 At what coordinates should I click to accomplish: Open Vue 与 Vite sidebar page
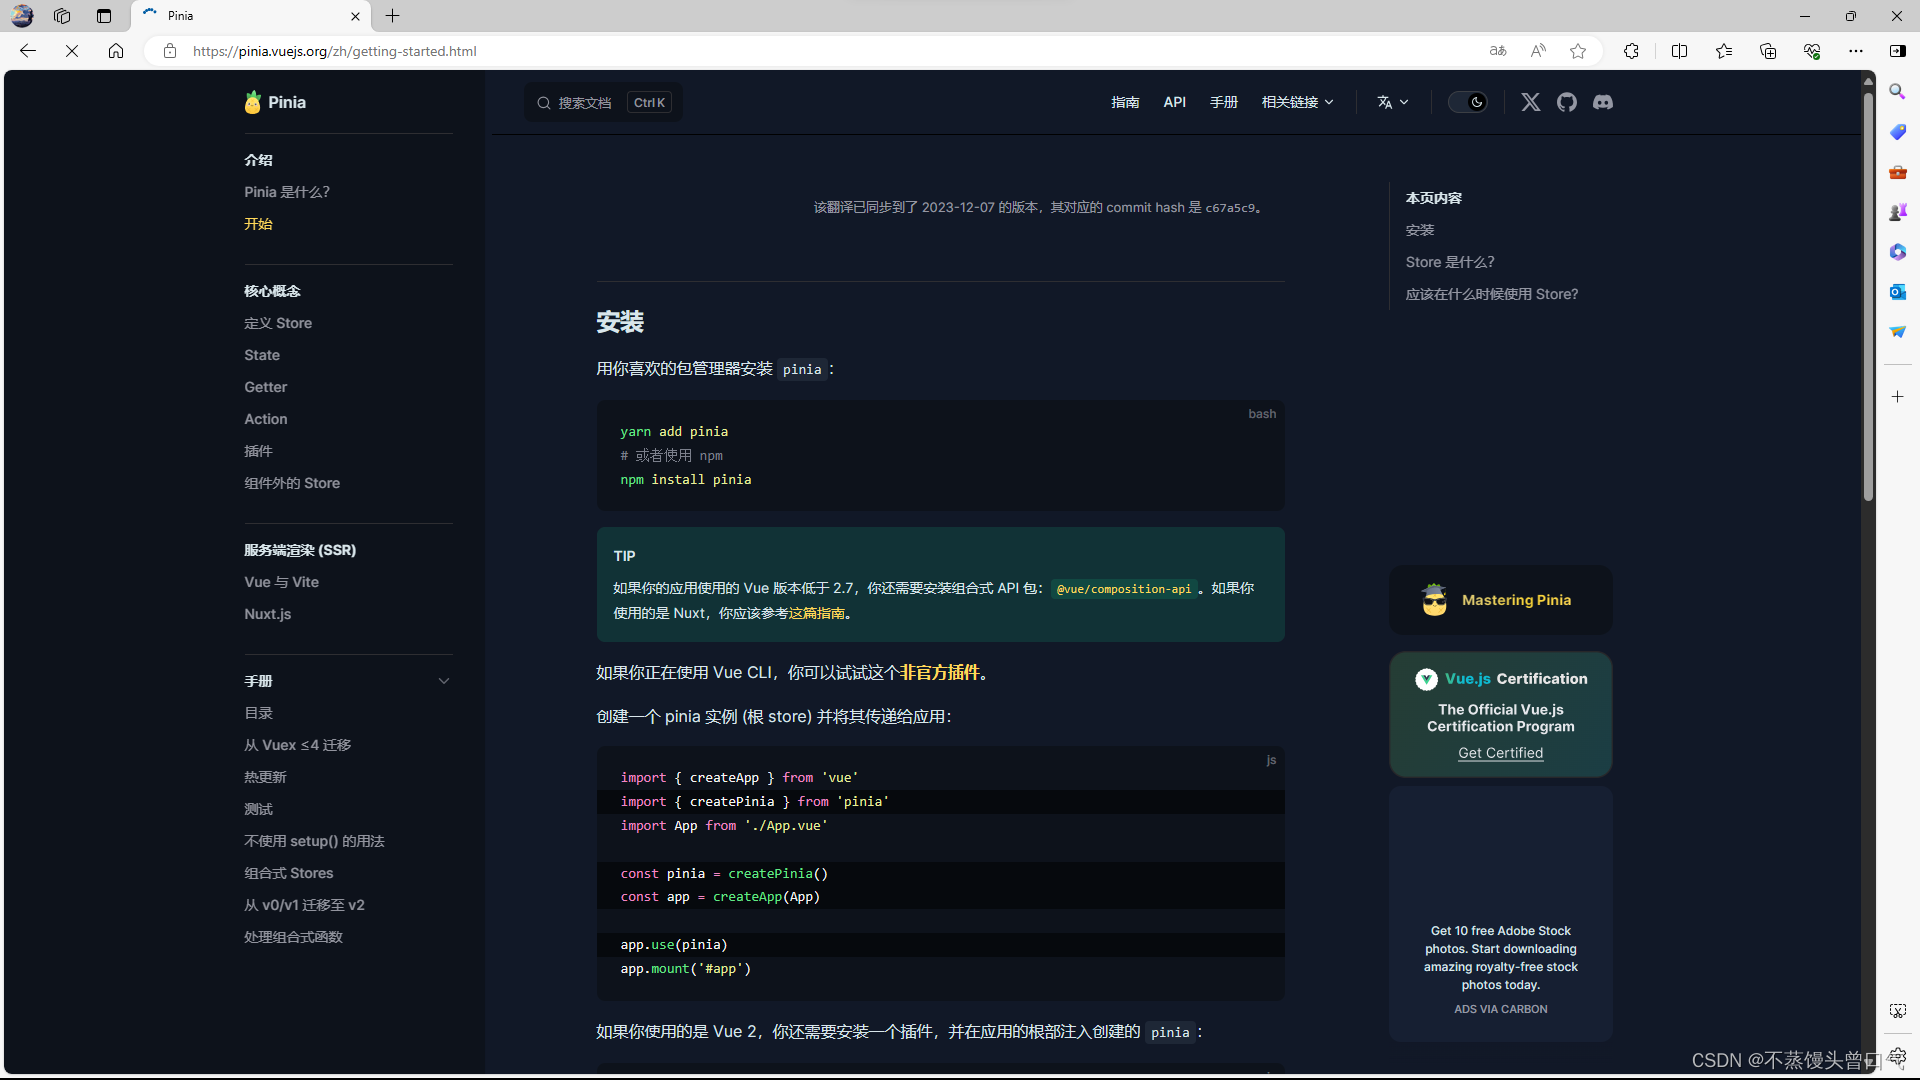coord(281,582)
